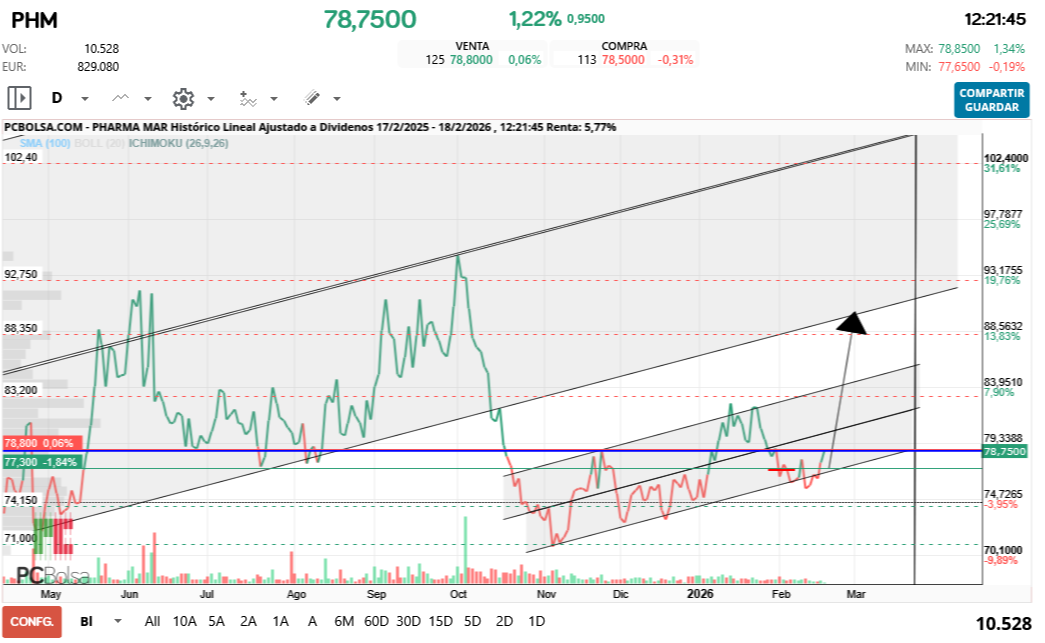The image size is (1045, 643).
Task: Select the drawing pencil tool icon
Action: click(312, 99)
